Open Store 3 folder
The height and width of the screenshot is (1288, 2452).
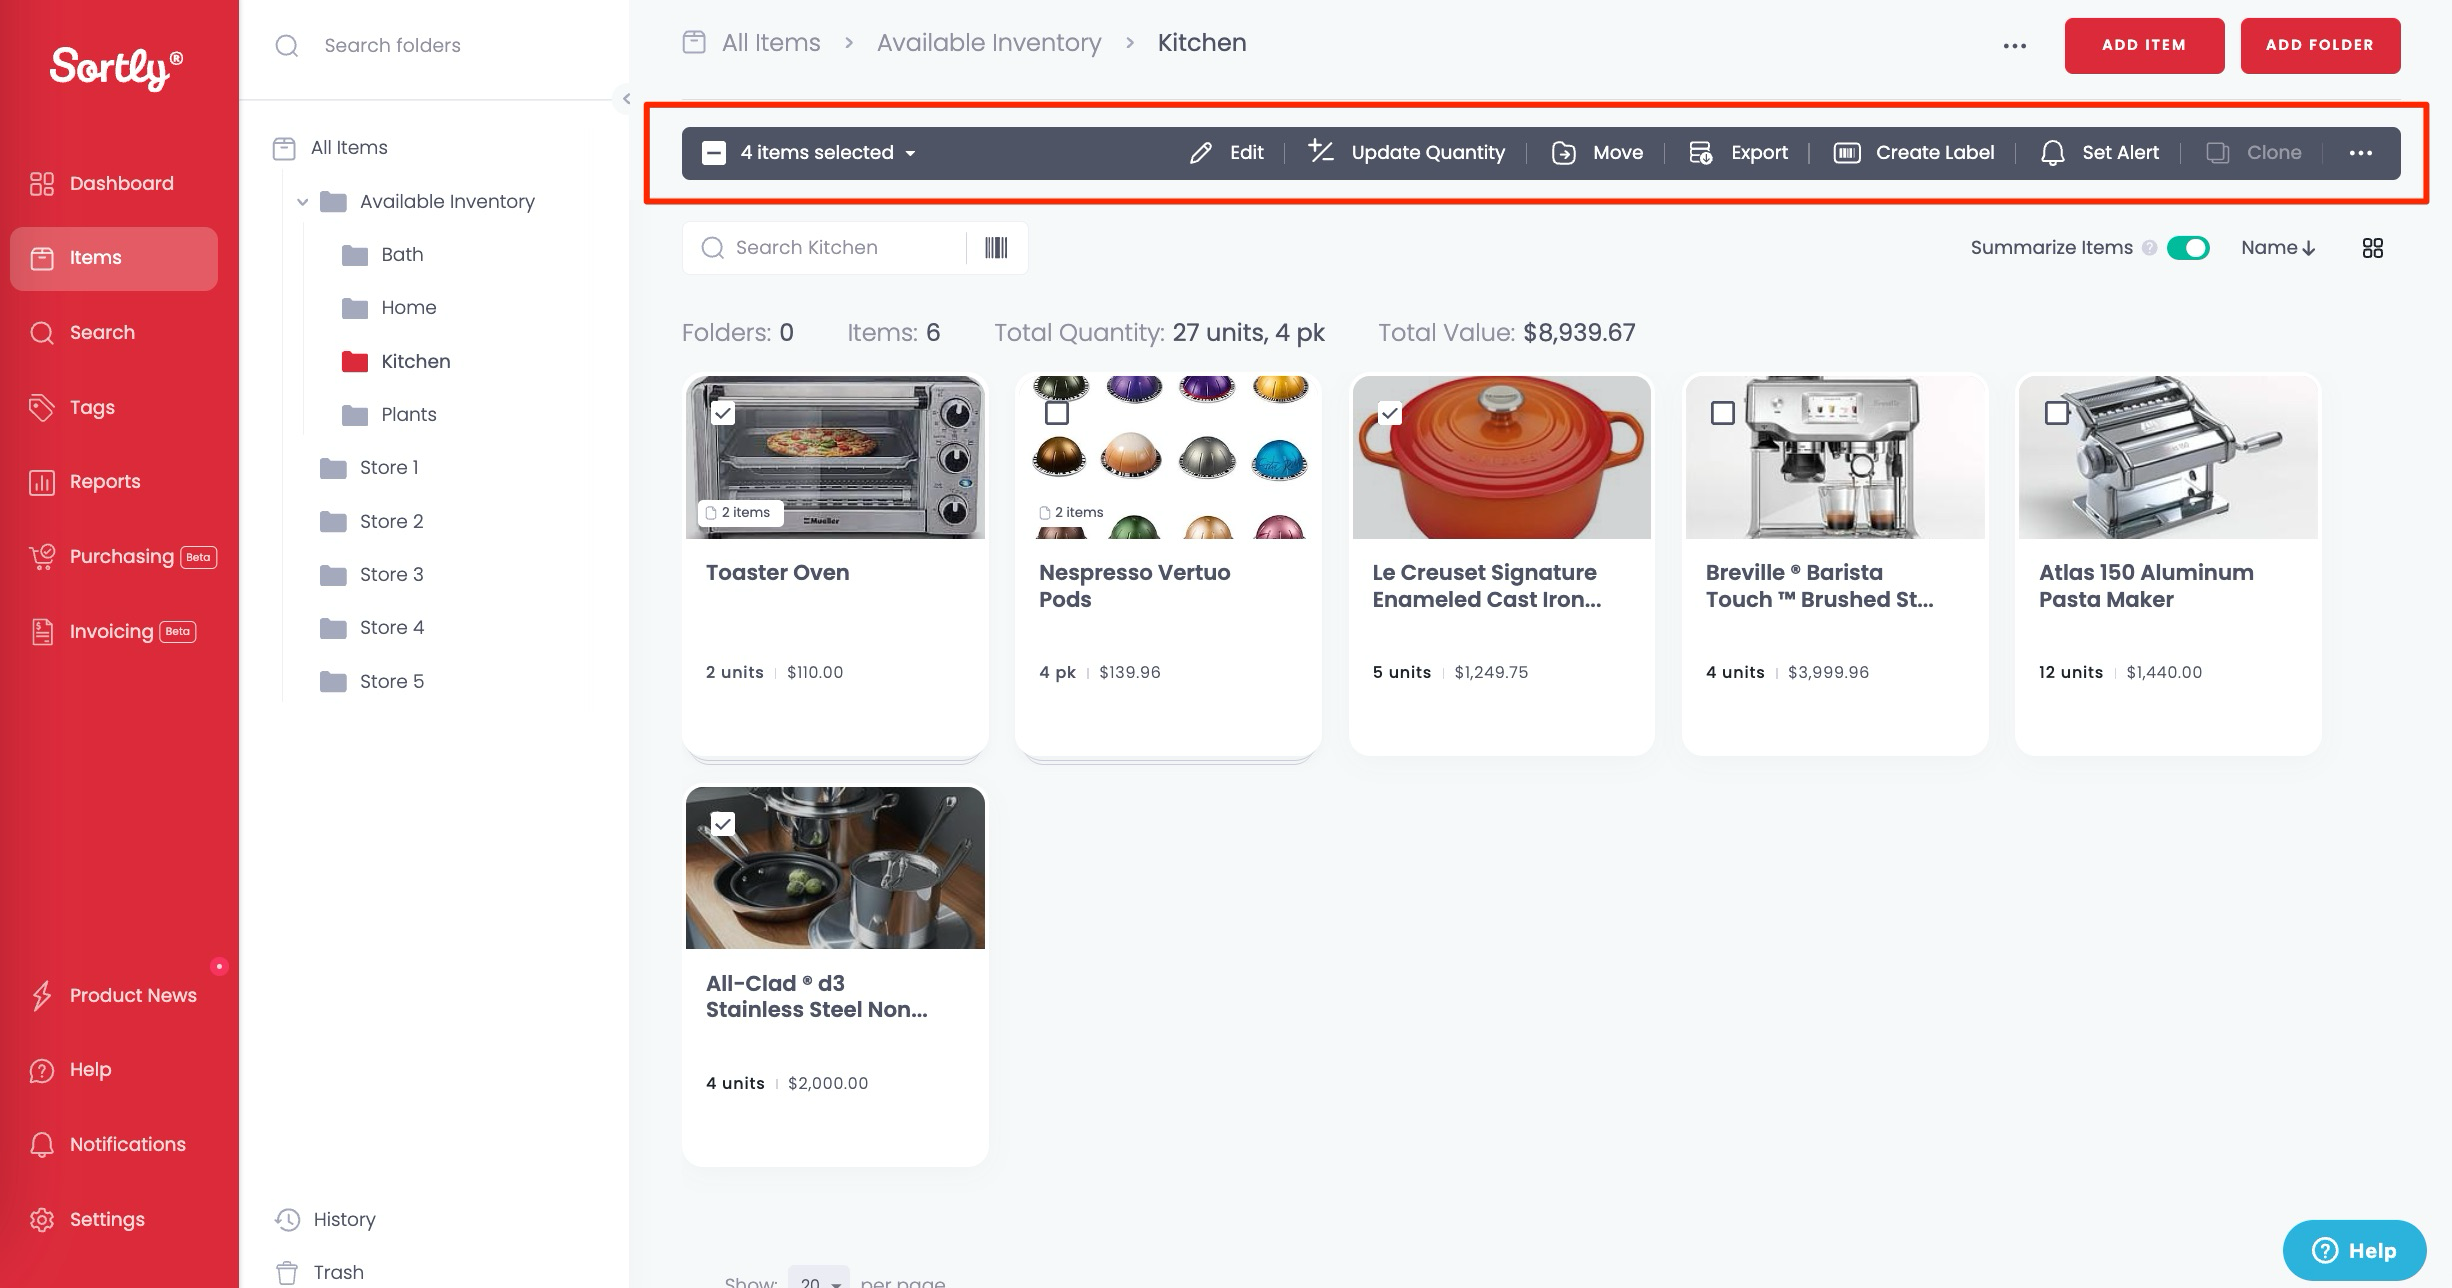click(371, 574)
